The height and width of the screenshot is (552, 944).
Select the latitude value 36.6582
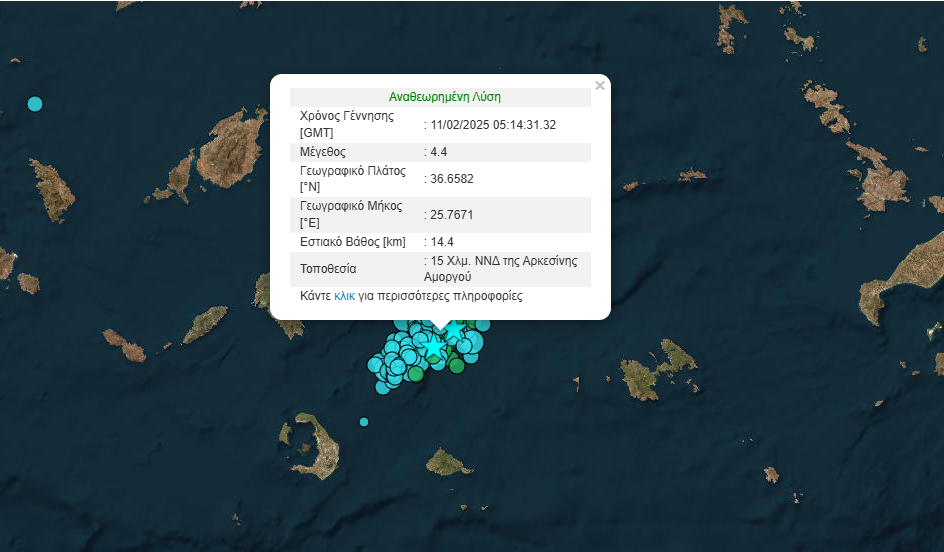[x=451, y=179]
